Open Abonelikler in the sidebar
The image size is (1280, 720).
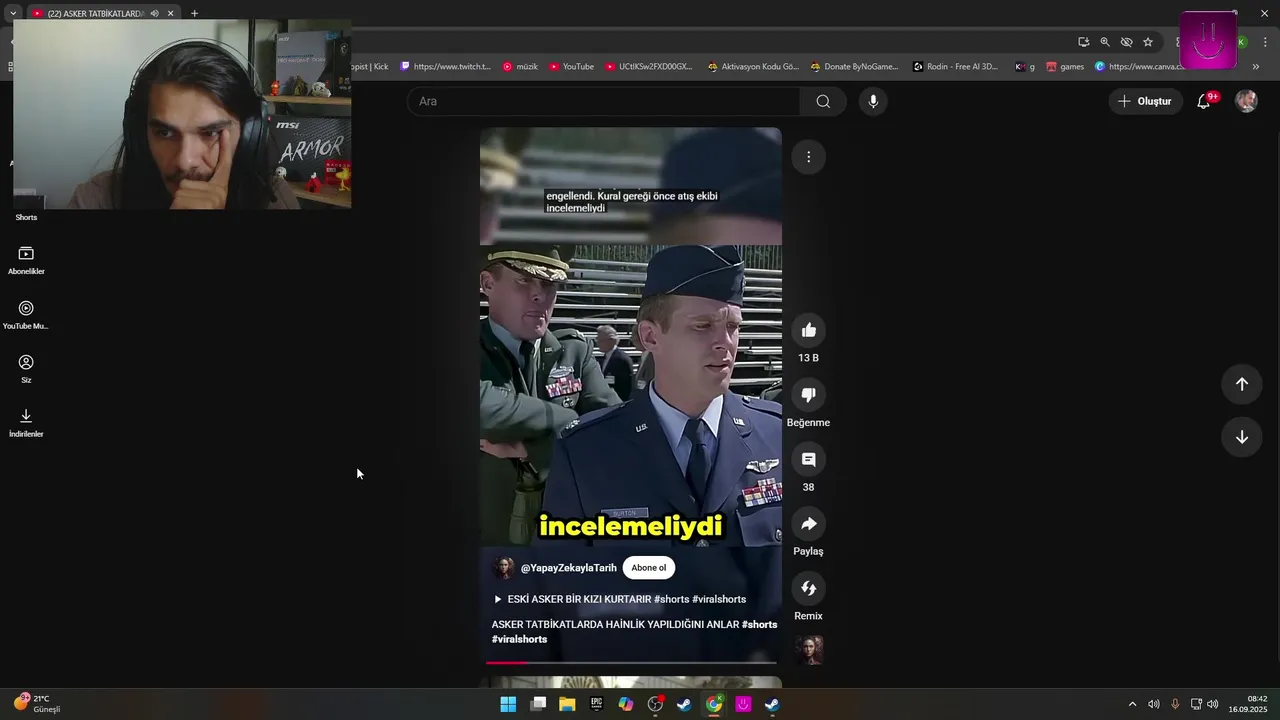point(26,261)
